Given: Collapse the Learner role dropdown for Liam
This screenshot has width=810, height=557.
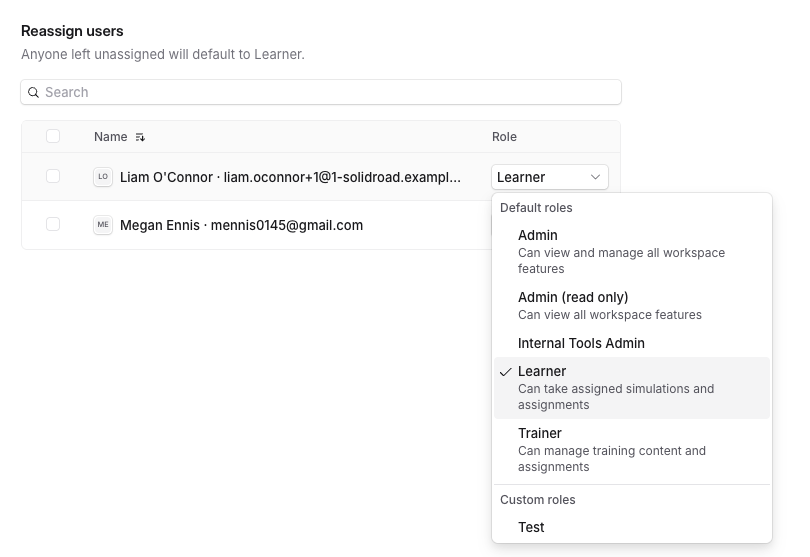Looking at the screenshot, I should pos(550,177).
